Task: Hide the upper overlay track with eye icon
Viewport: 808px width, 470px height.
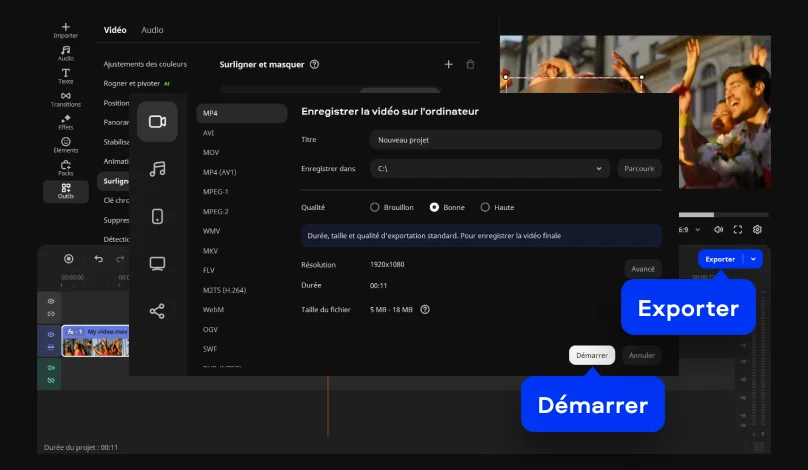Action: click(x=50, y=301)
